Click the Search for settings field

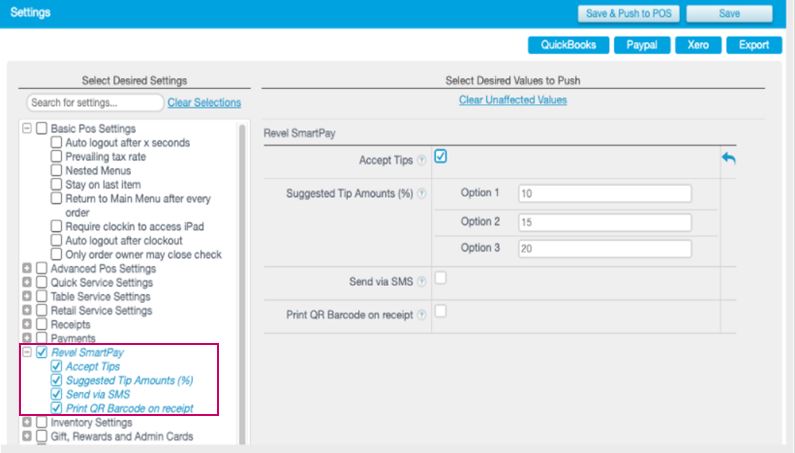(x=95, y=103)
